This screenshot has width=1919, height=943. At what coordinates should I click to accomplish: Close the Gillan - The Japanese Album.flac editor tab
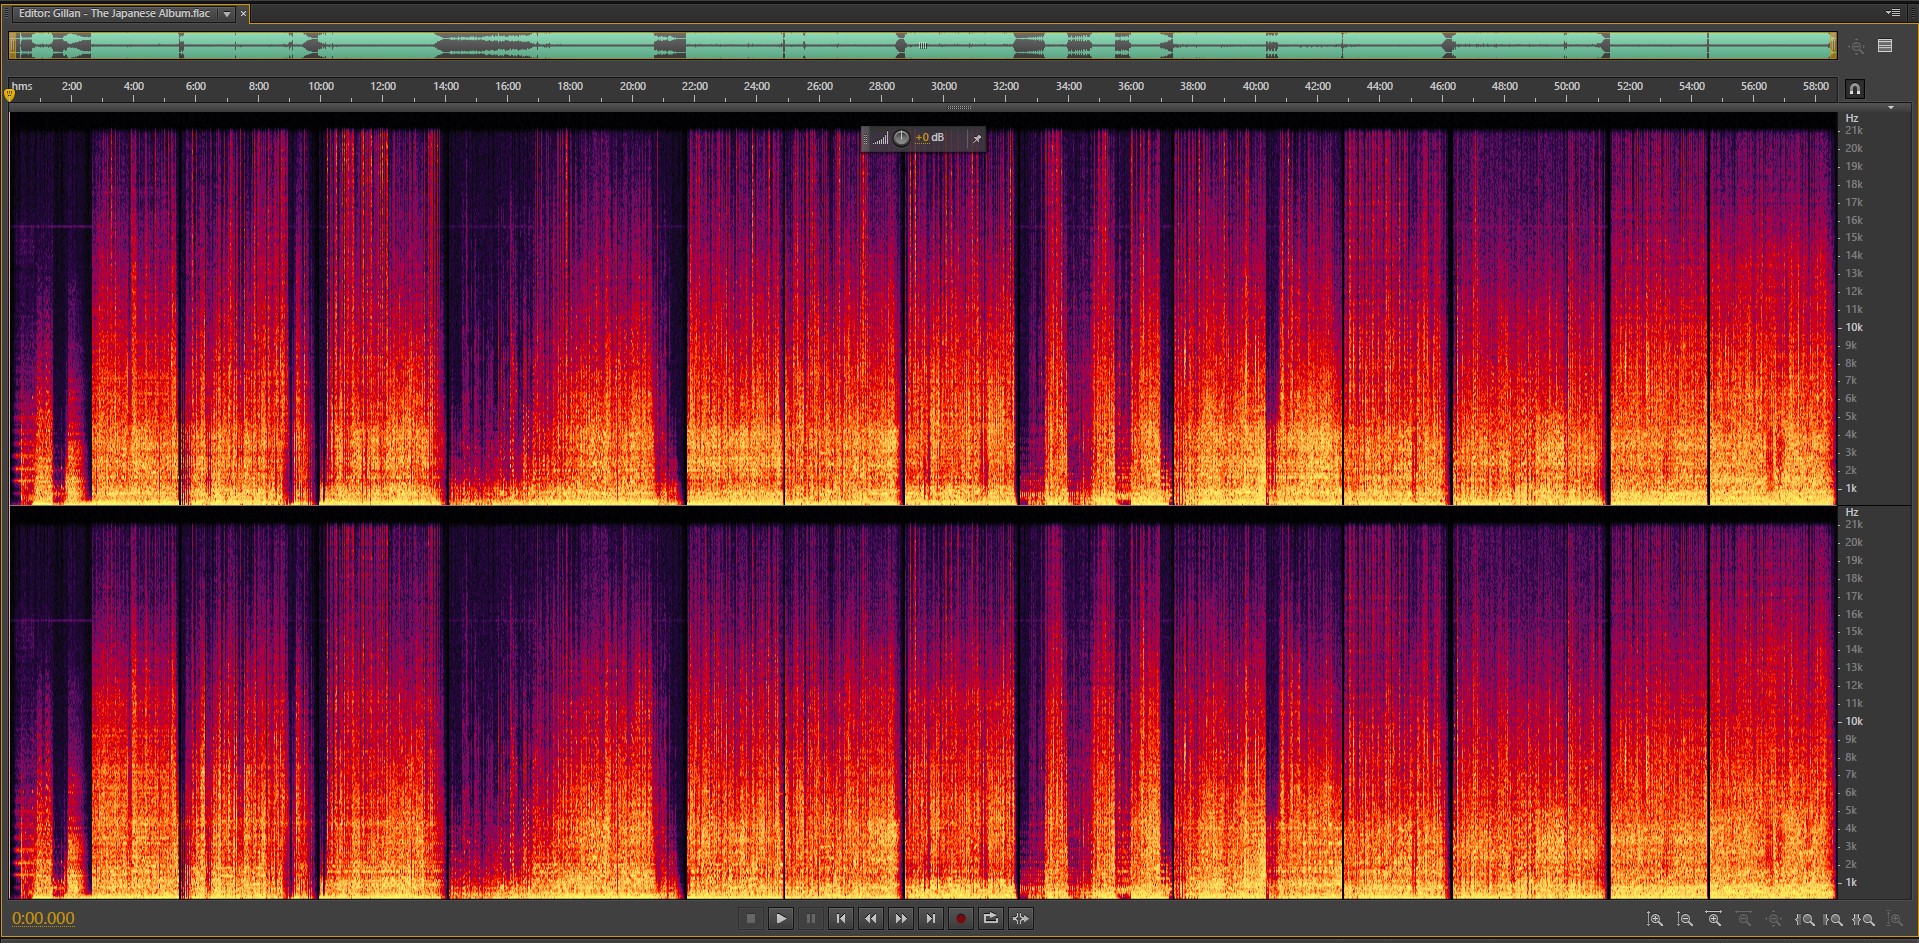click(243, 14)
